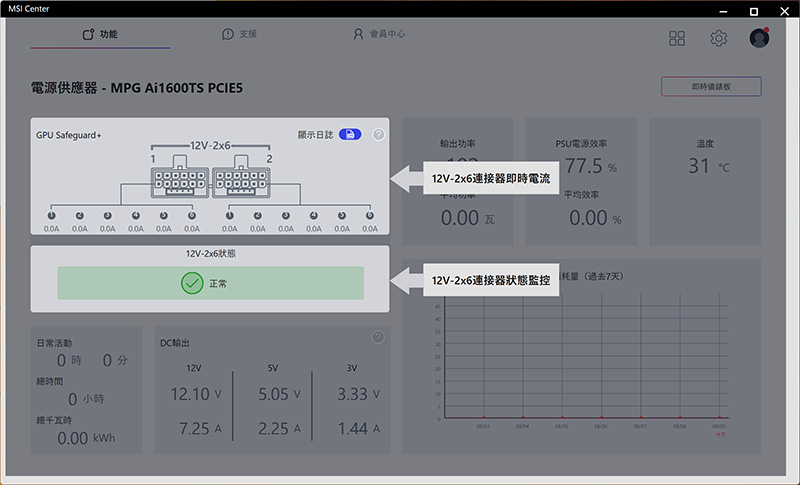800x485 pixels.
Task: Click the DC輸出 panel title
Action: [x=175, y=343]
